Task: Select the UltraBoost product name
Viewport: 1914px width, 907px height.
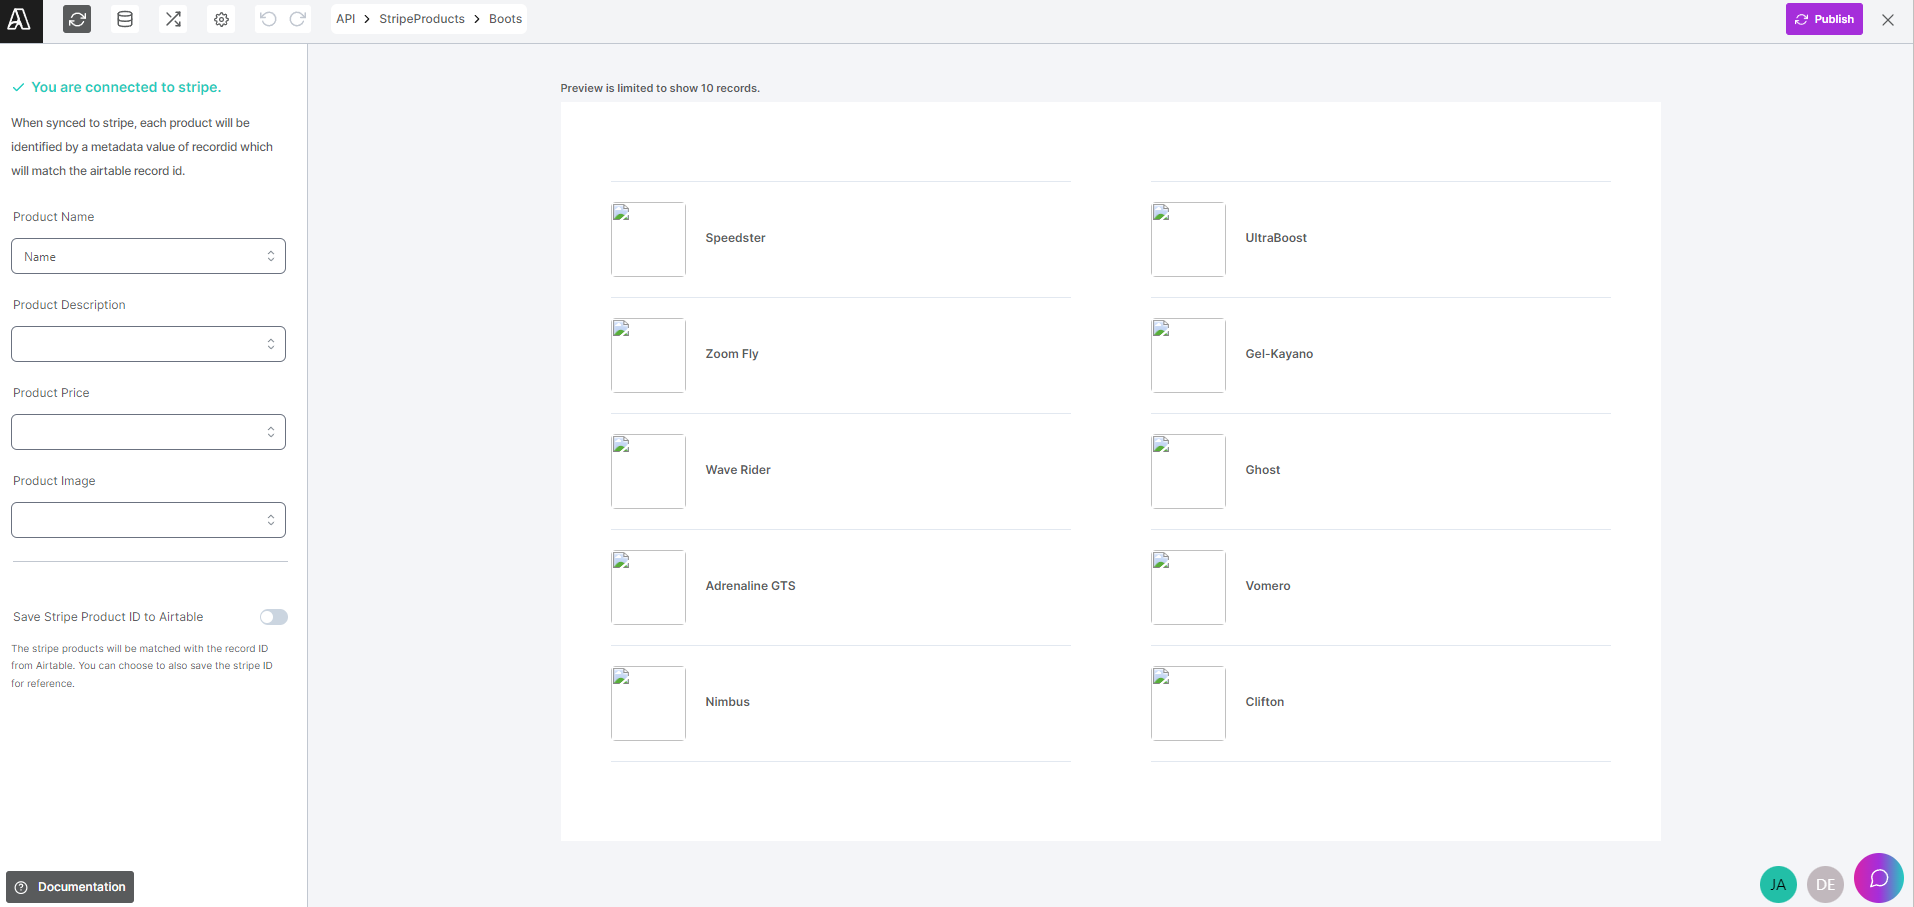Action: pos(1276,238)
